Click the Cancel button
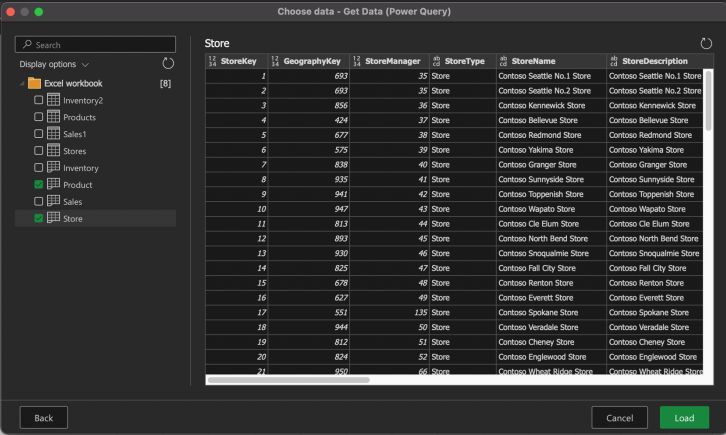The image size is (726, 435). click(619, 418)
